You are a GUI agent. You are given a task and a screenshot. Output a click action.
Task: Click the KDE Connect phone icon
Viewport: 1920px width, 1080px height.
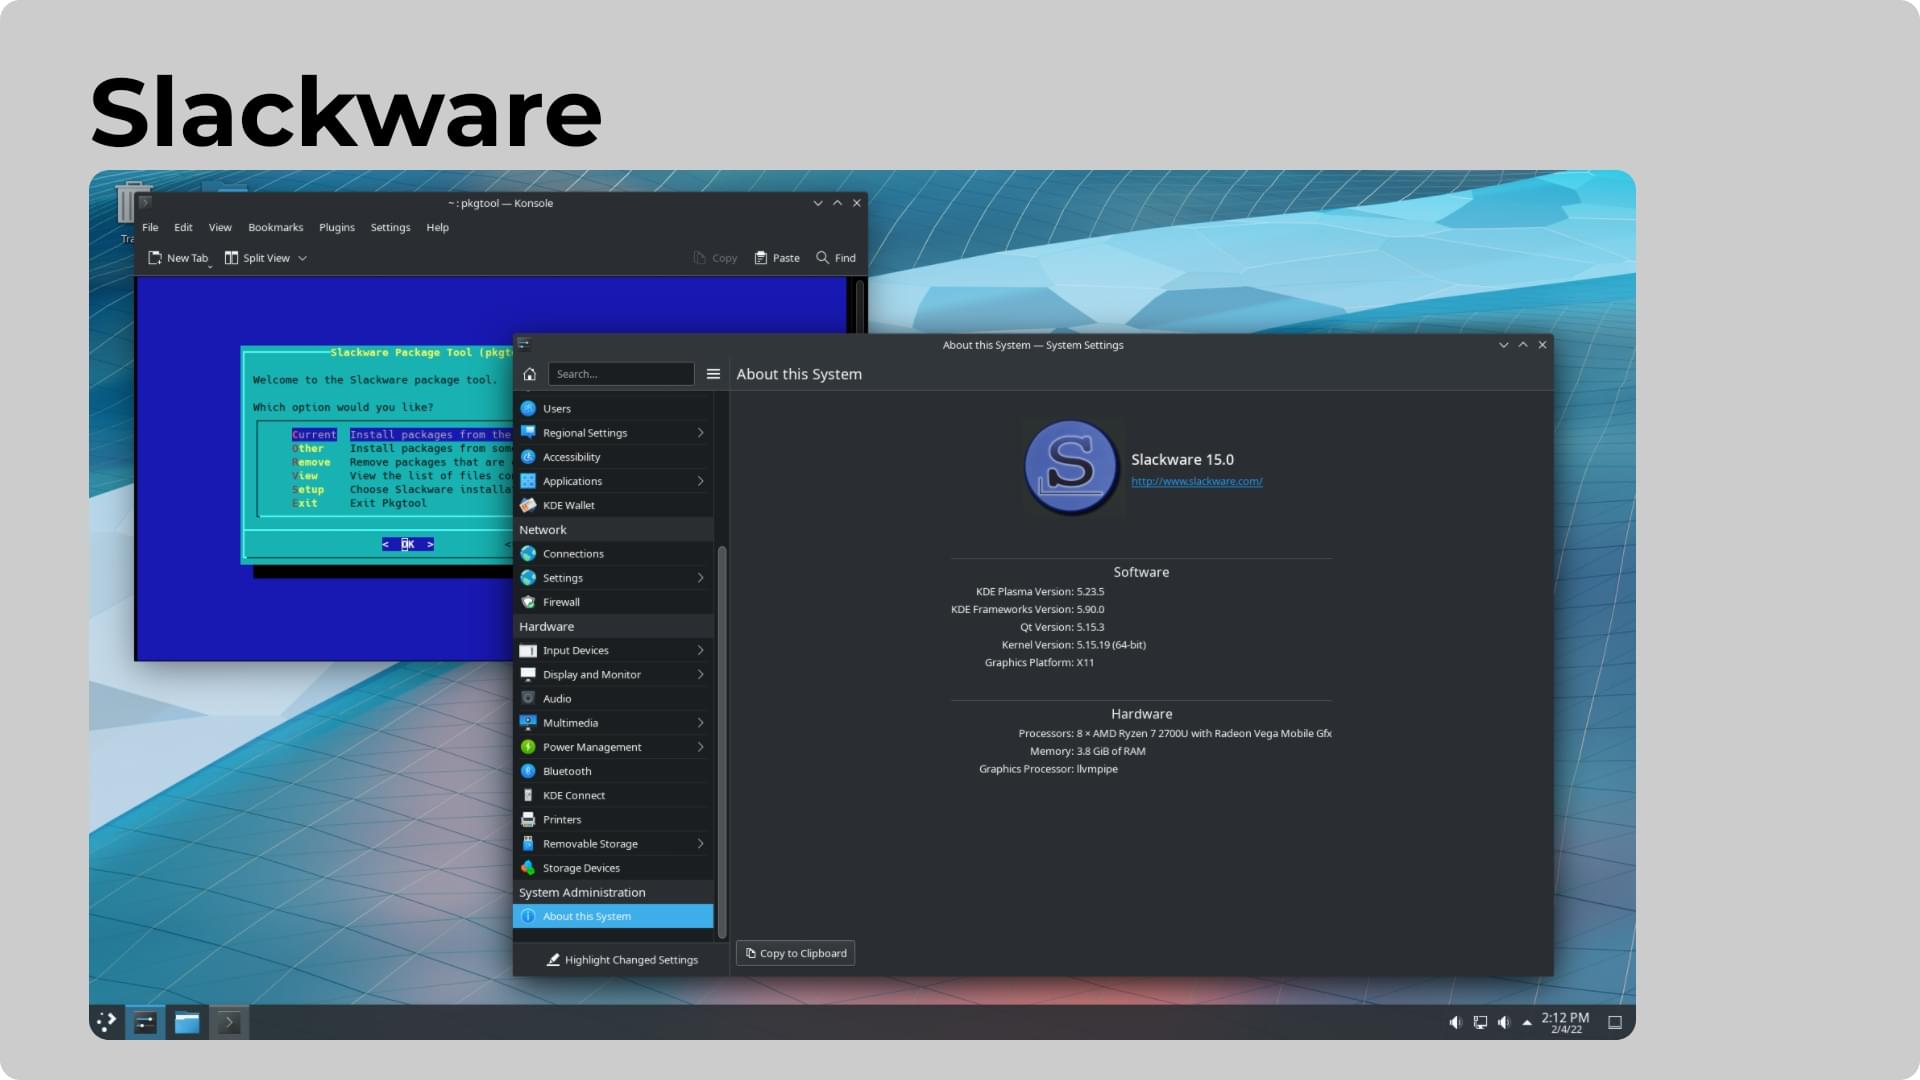(x=528, y=795)
